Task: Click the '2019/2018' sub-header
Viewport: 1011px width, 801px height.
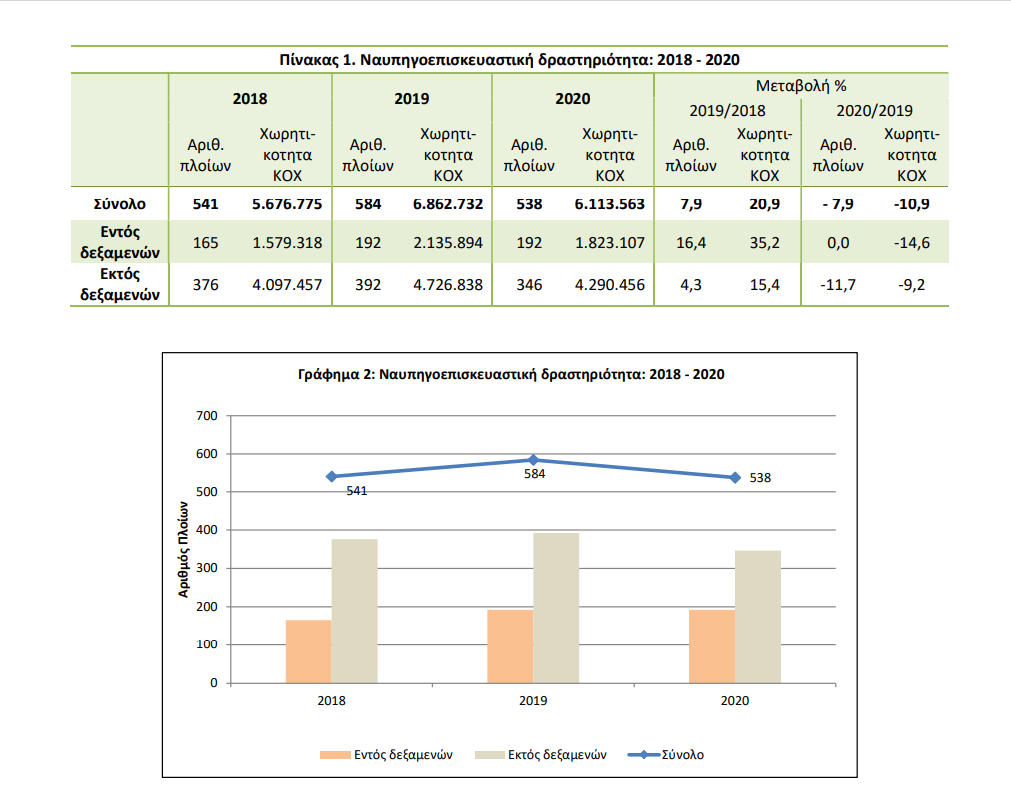Action: (x=727, y=111)
